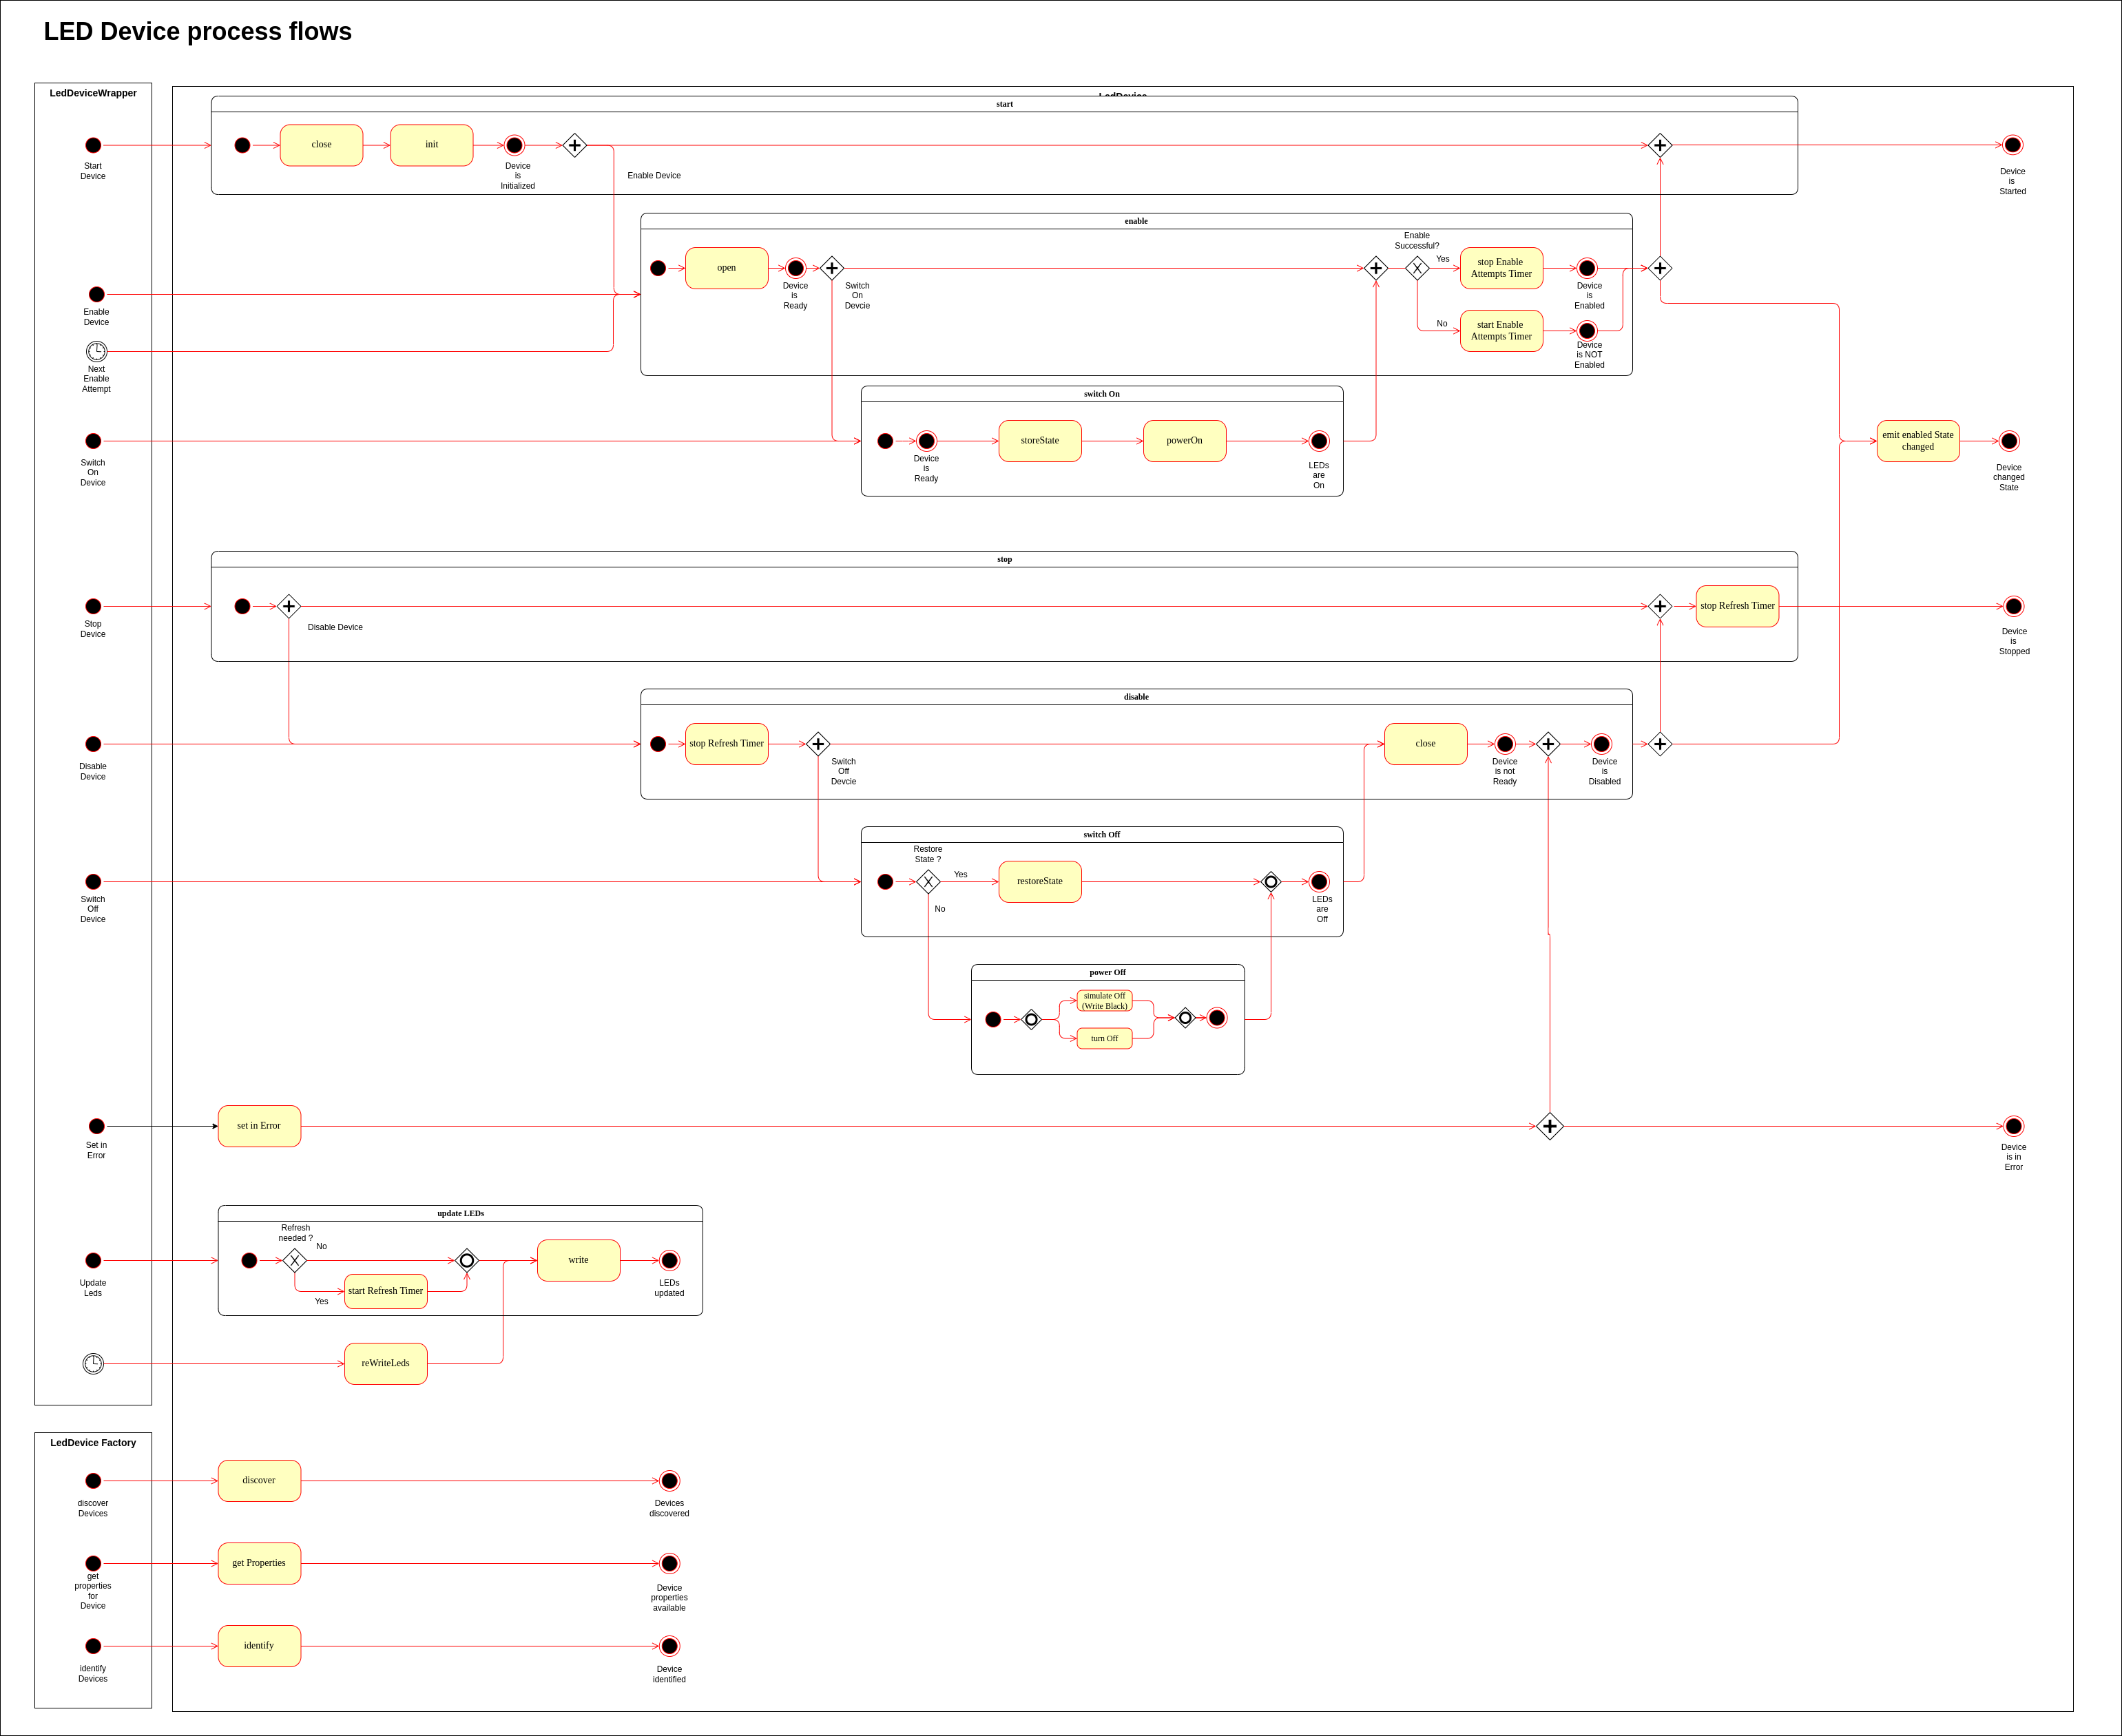Select the Refresh needed gateway diamond
Image resolution: width=2122 pixels, height=1736 pixels.
point(294,1260)
